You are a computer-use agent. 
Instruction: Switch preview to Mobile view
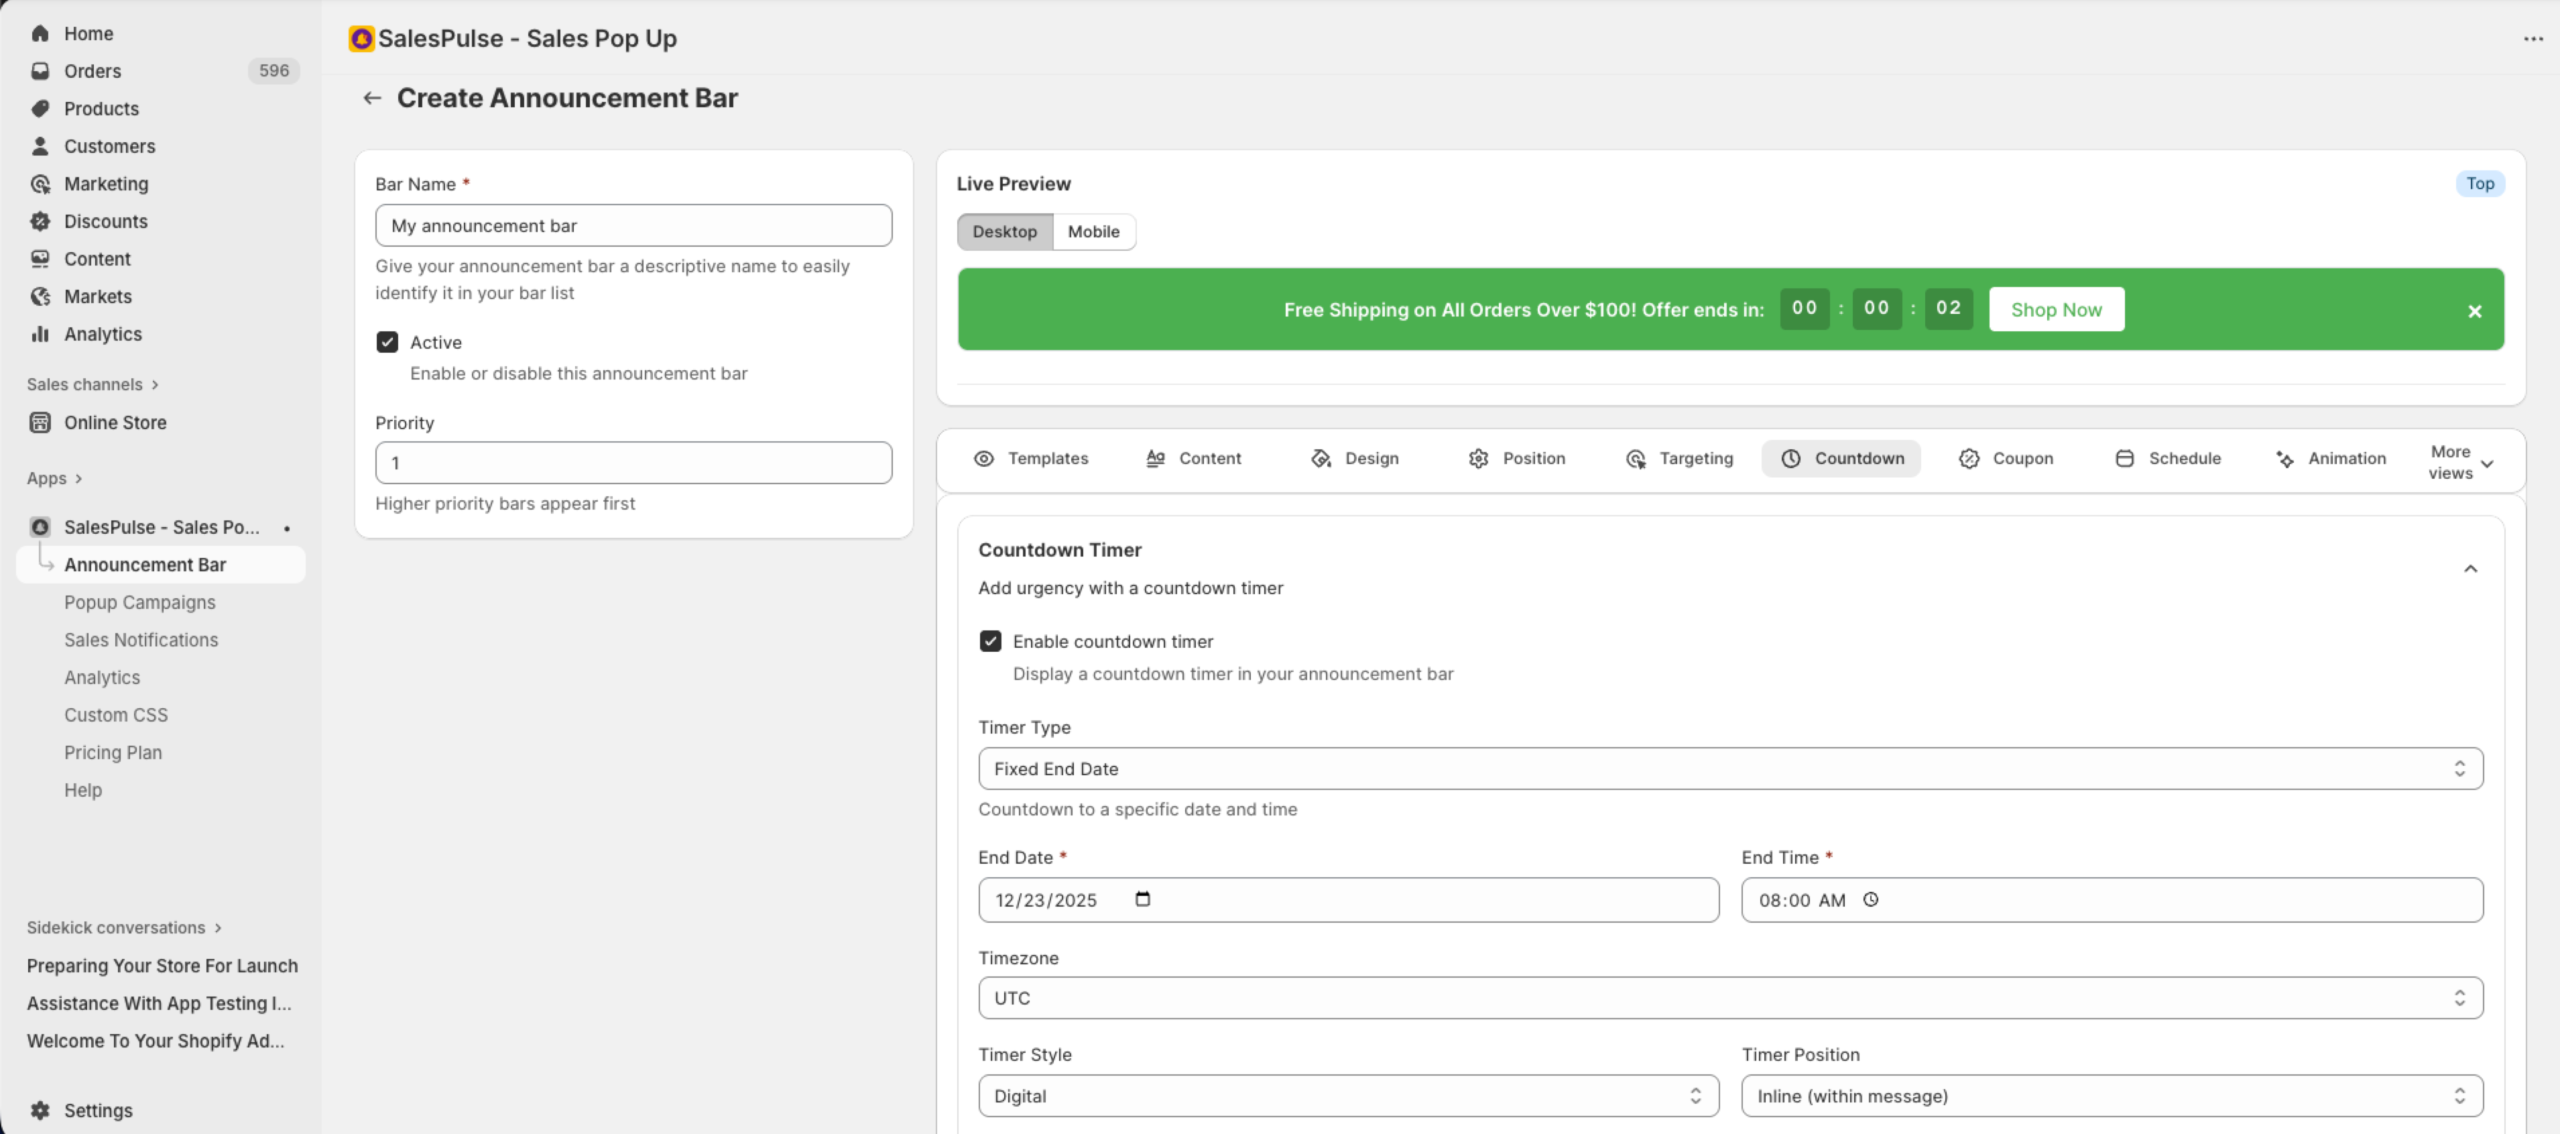pyautogui.click(x=1094, y=231)
